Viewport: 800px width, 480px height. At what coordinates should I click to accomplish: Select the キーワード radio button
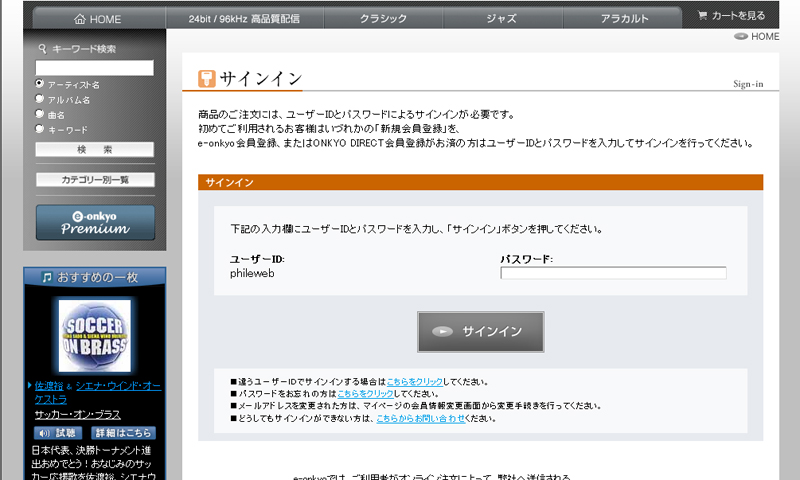click(39, 129)
